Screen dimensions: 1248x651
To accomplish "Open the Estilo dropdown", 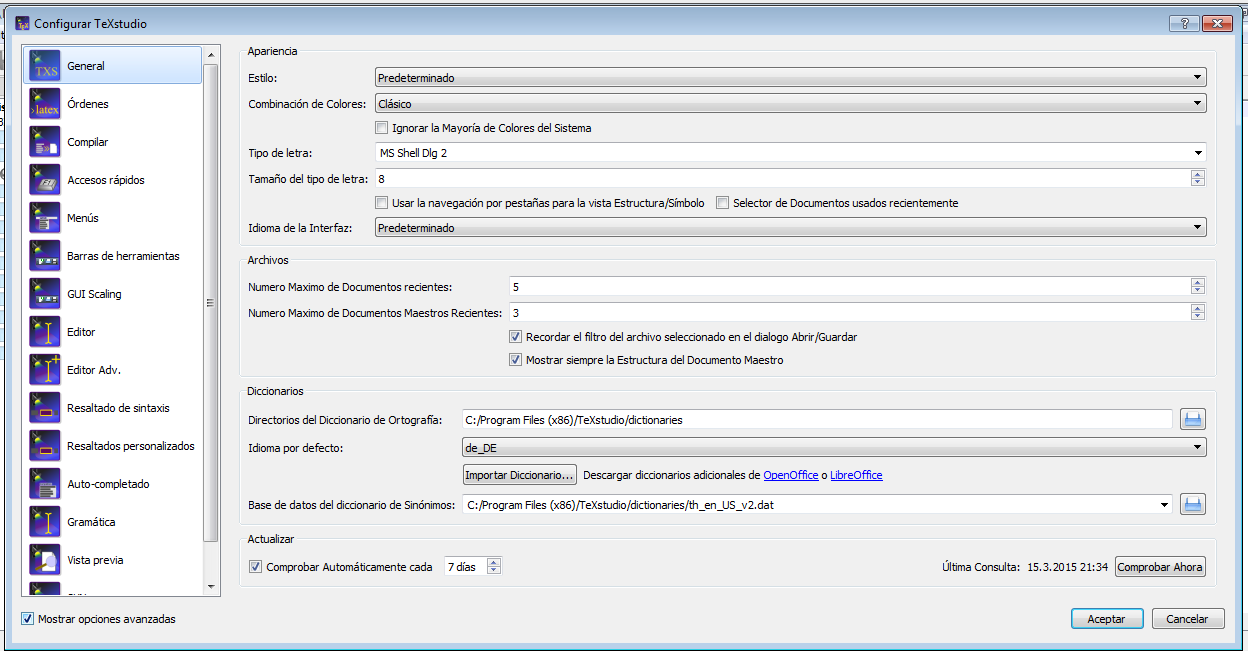I will tap(790, 77).
